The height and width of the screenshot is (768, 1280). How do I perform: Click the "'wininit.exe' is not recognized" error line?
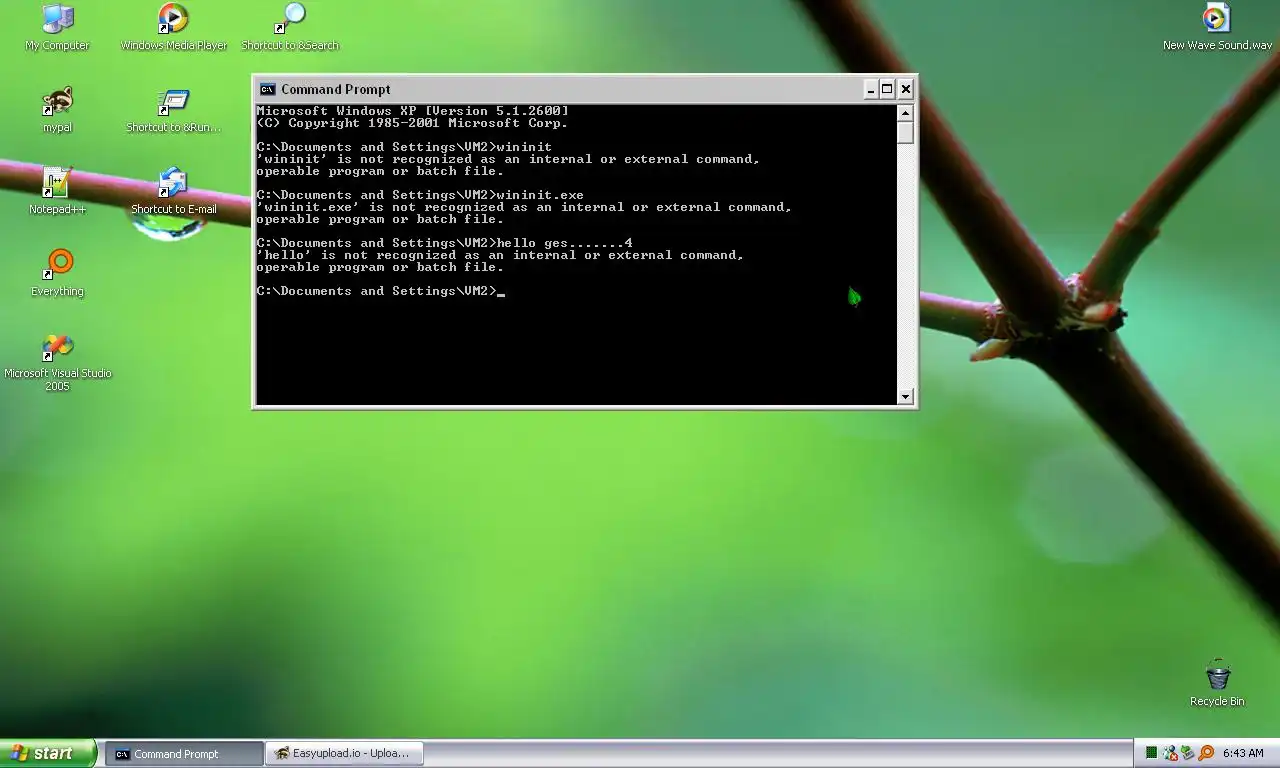pyautogui.click(x=524, y=207)
